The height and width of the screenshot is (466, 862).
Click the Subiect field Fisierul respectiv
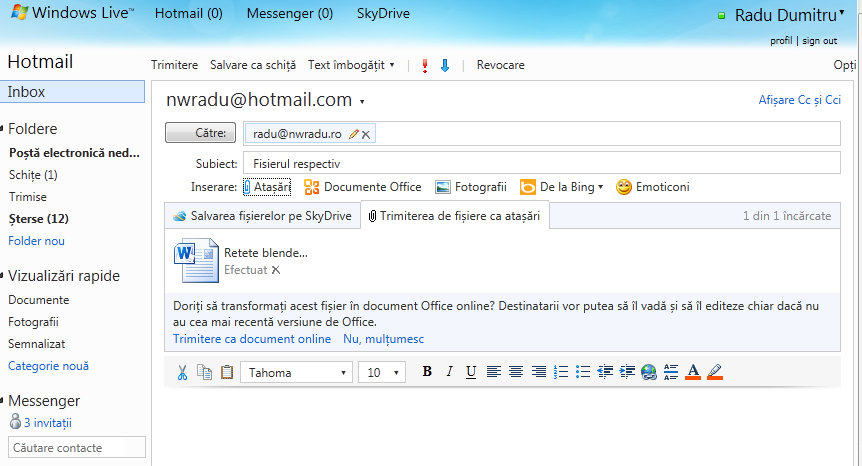pyautogui.click(x=541, y=163)
